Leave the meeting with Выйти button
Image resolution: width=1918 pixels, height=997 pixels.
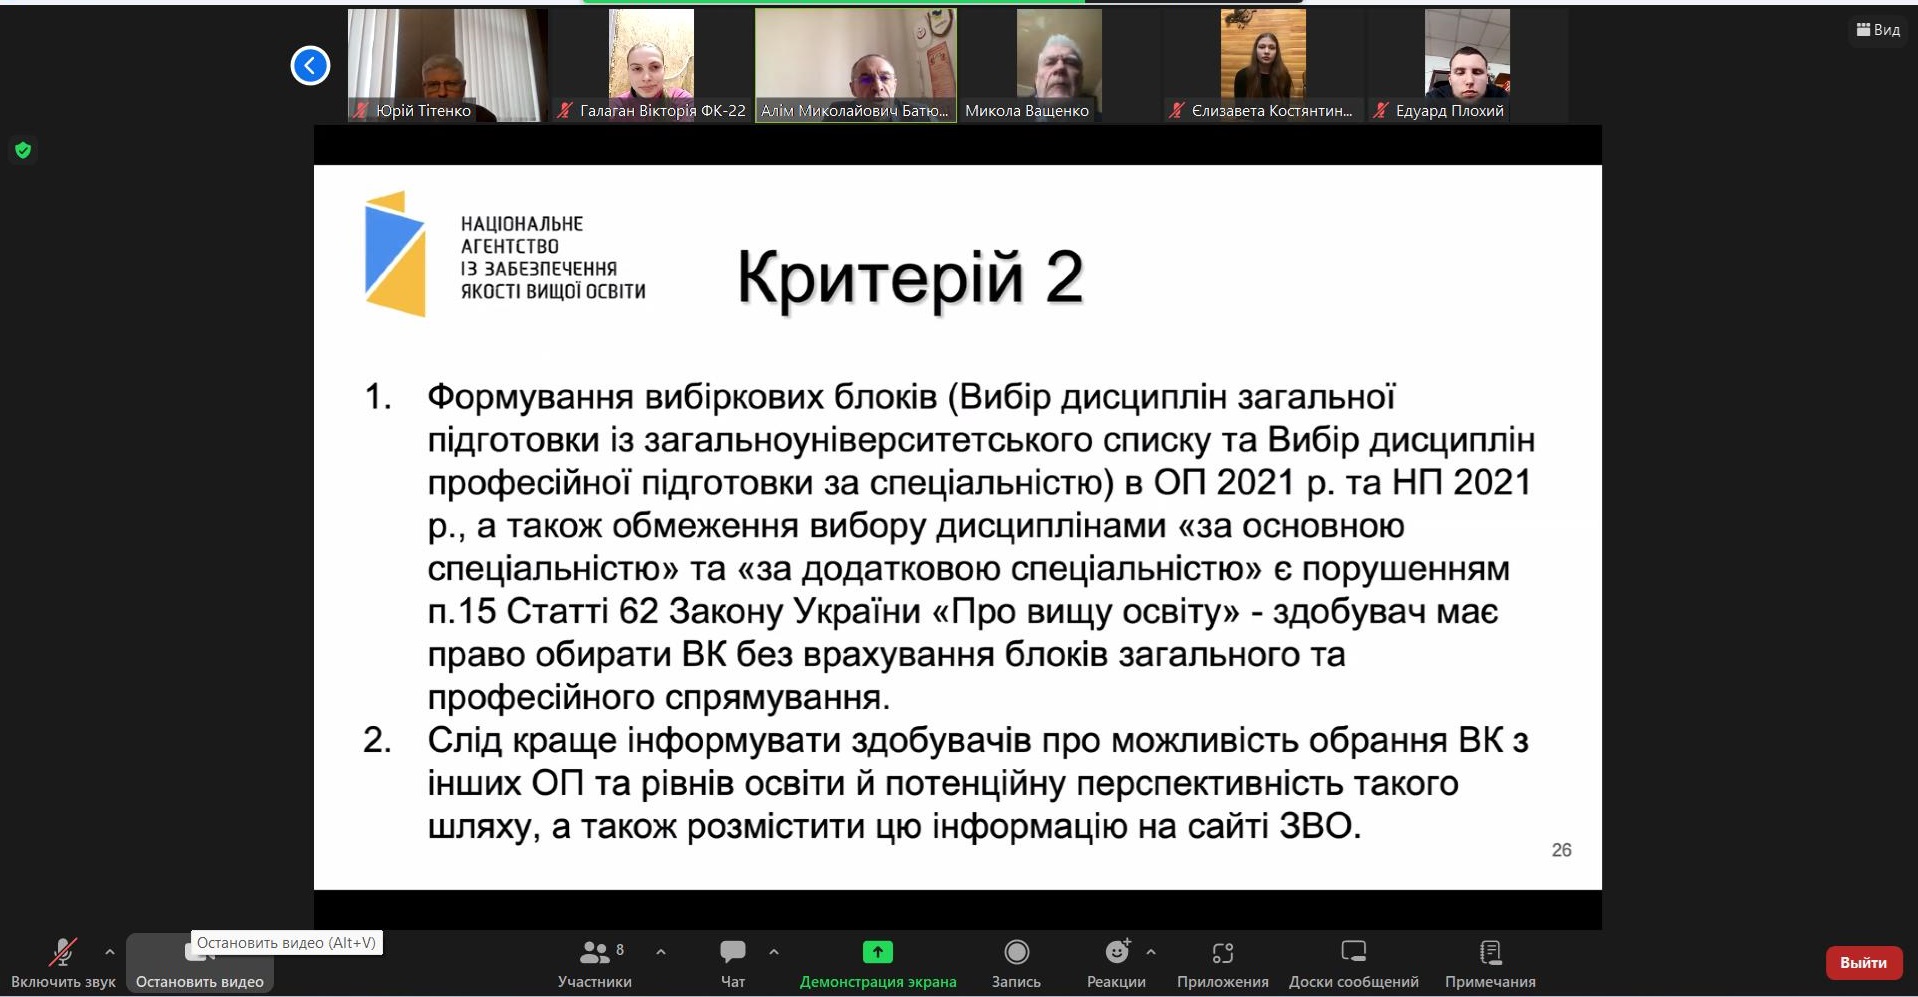click(x=1863, y=962)
